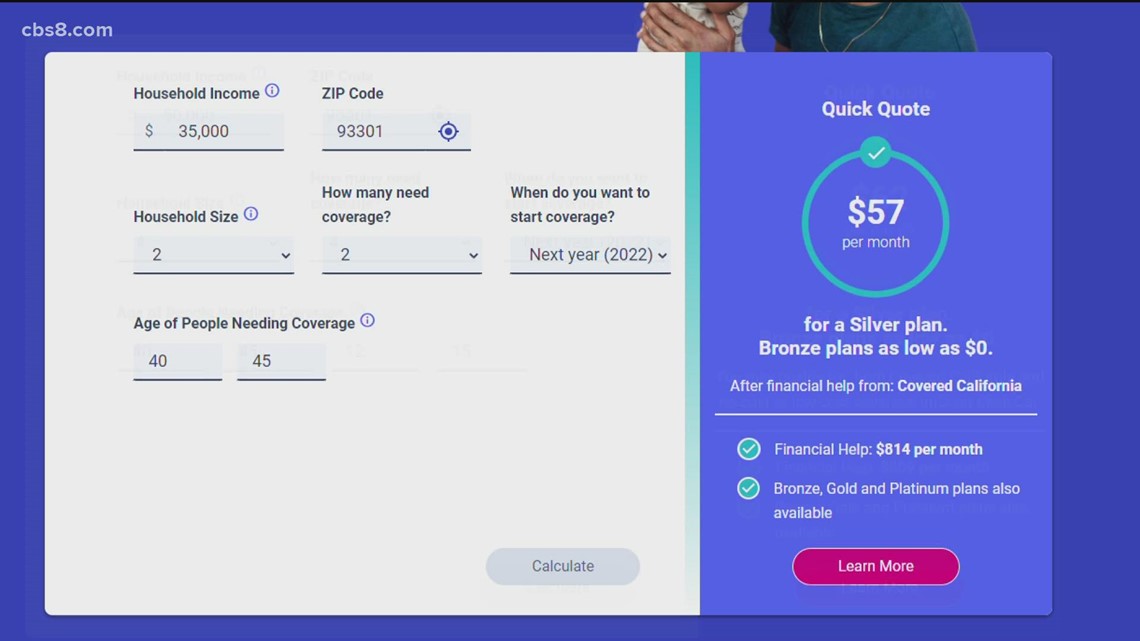Open the Household Size dropdown
The width and height of the screenshot is (1140, 641).
click(214, 255)
